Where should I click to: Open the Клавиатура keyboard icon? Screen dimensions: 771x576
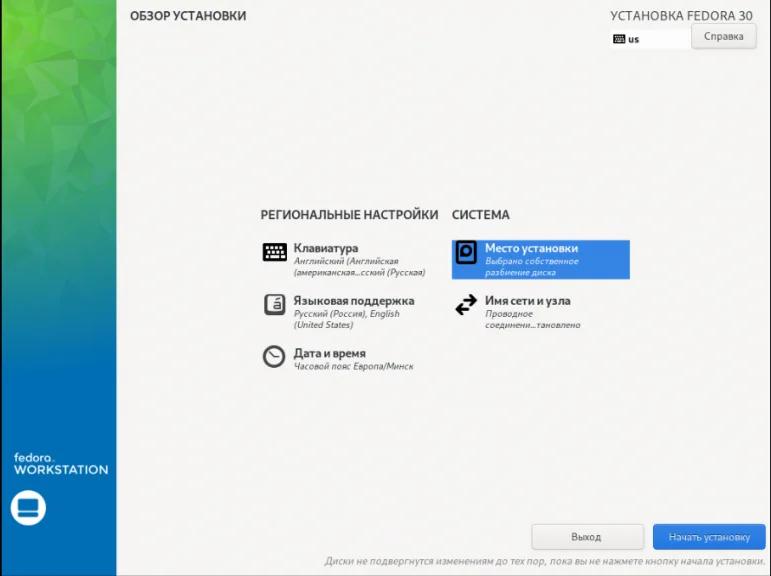tap(274, 252)
